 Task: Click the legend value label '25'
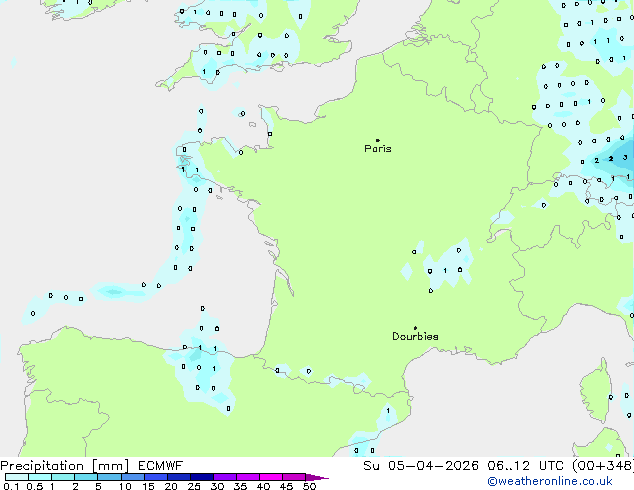[x=194, y=486]
